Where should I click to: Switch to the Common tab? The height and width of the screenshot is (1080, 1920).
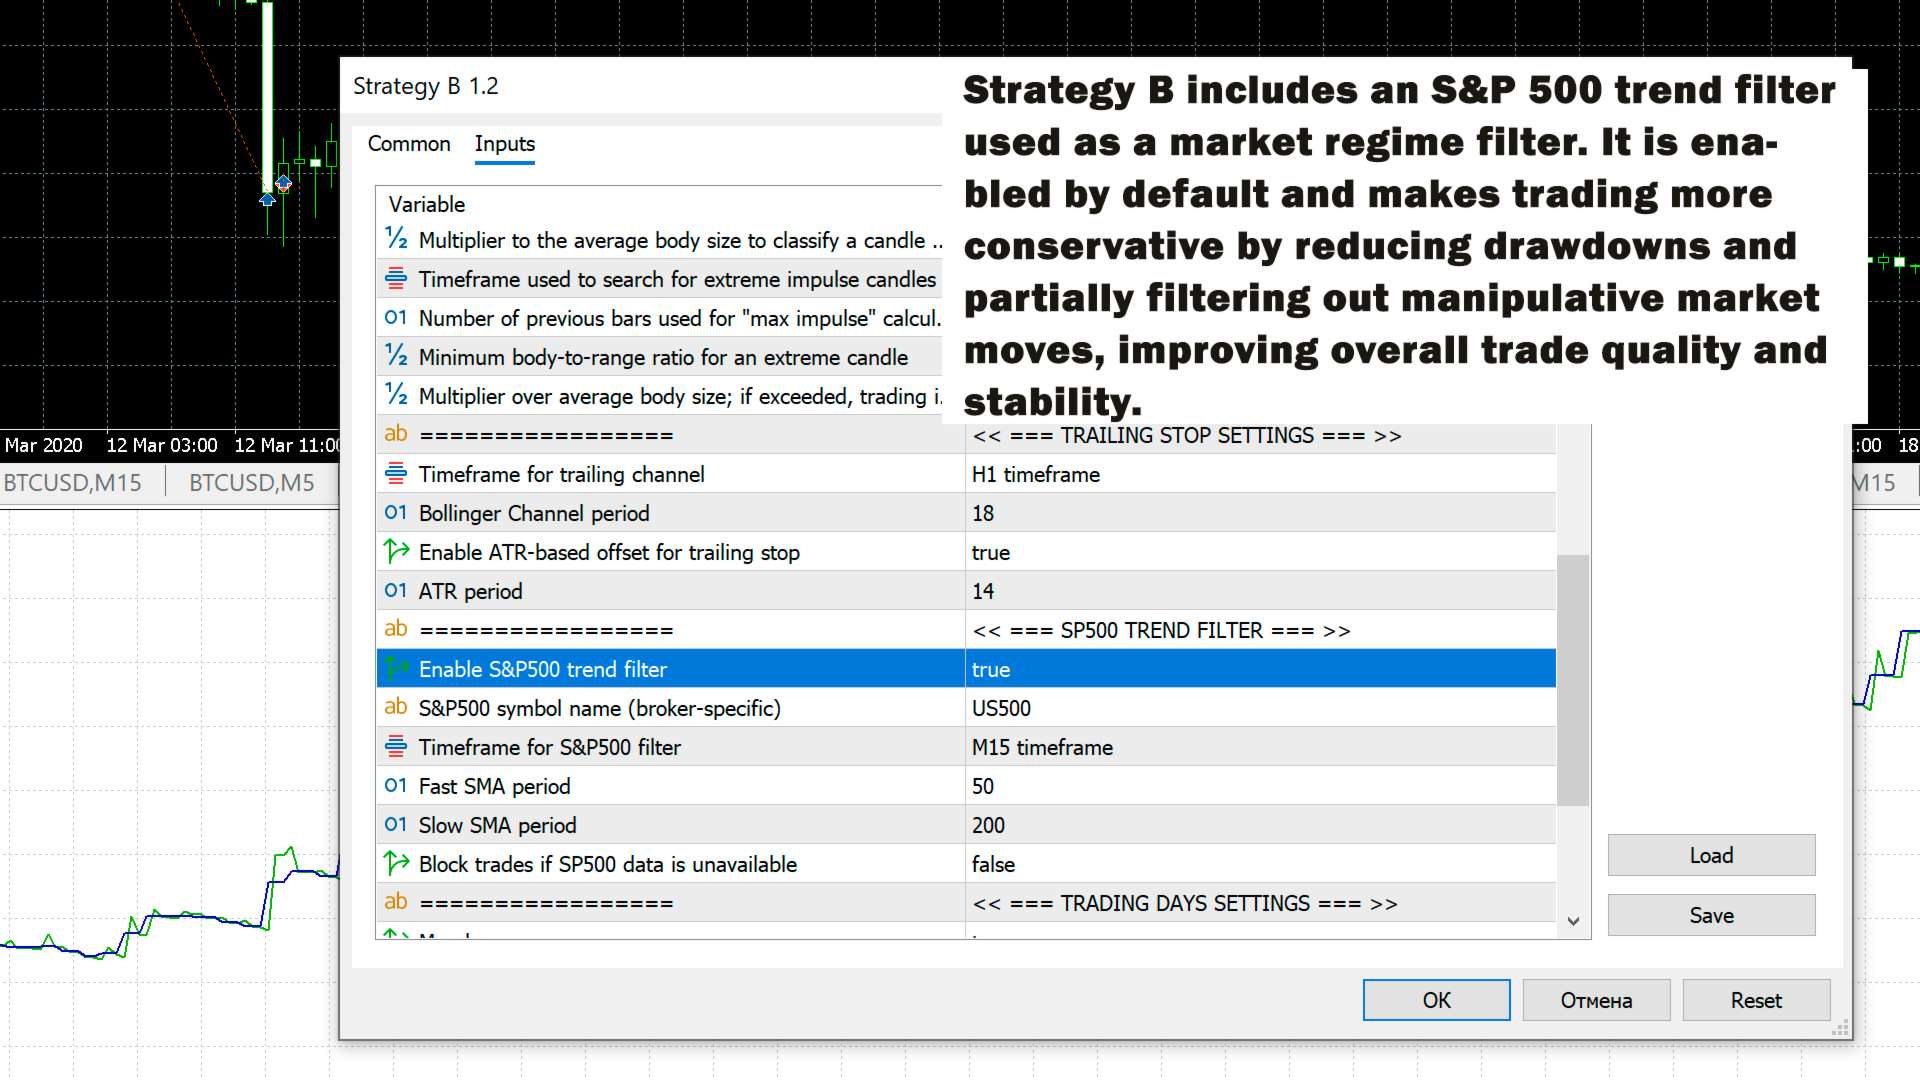pyautogui.click(x=409, y=144)
